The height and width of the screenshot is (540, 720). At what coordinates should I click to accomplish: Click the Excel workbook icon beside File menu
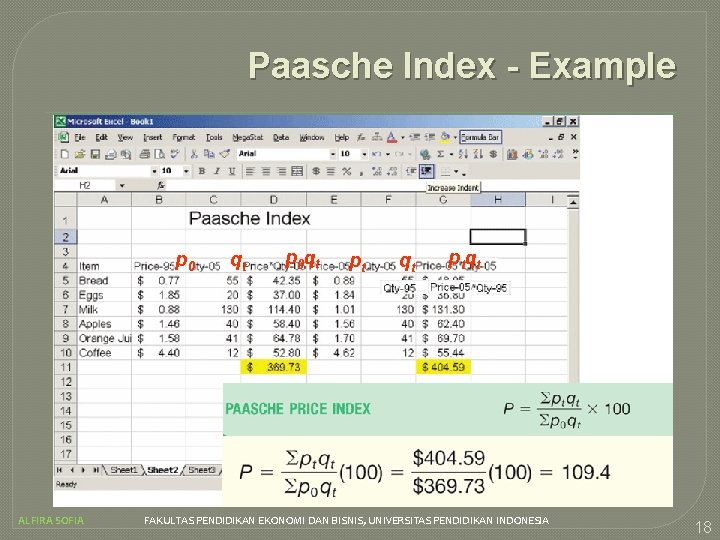point(63,137)
